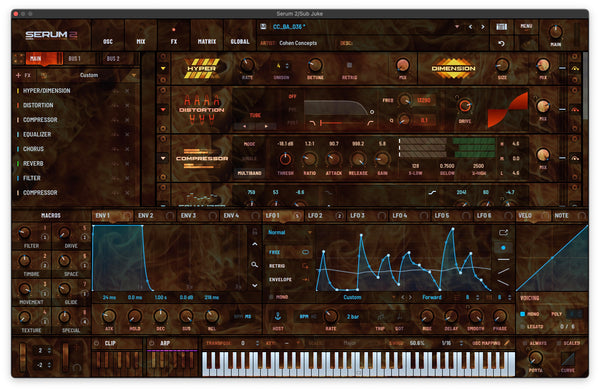Select LFO point draw tool
This screenshot has height=391, width=600.
(x=503, y=248)
